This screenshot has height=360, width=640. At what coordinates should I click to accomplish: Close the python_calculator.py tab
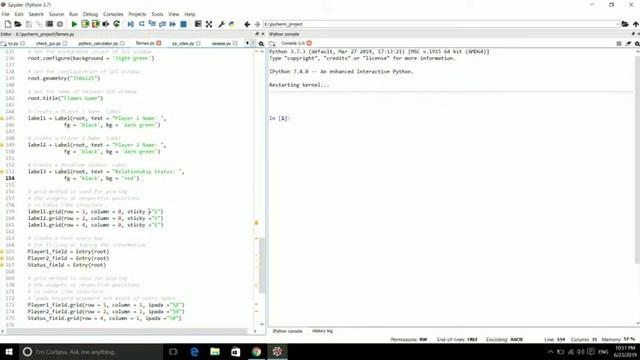tap(122, 43)
